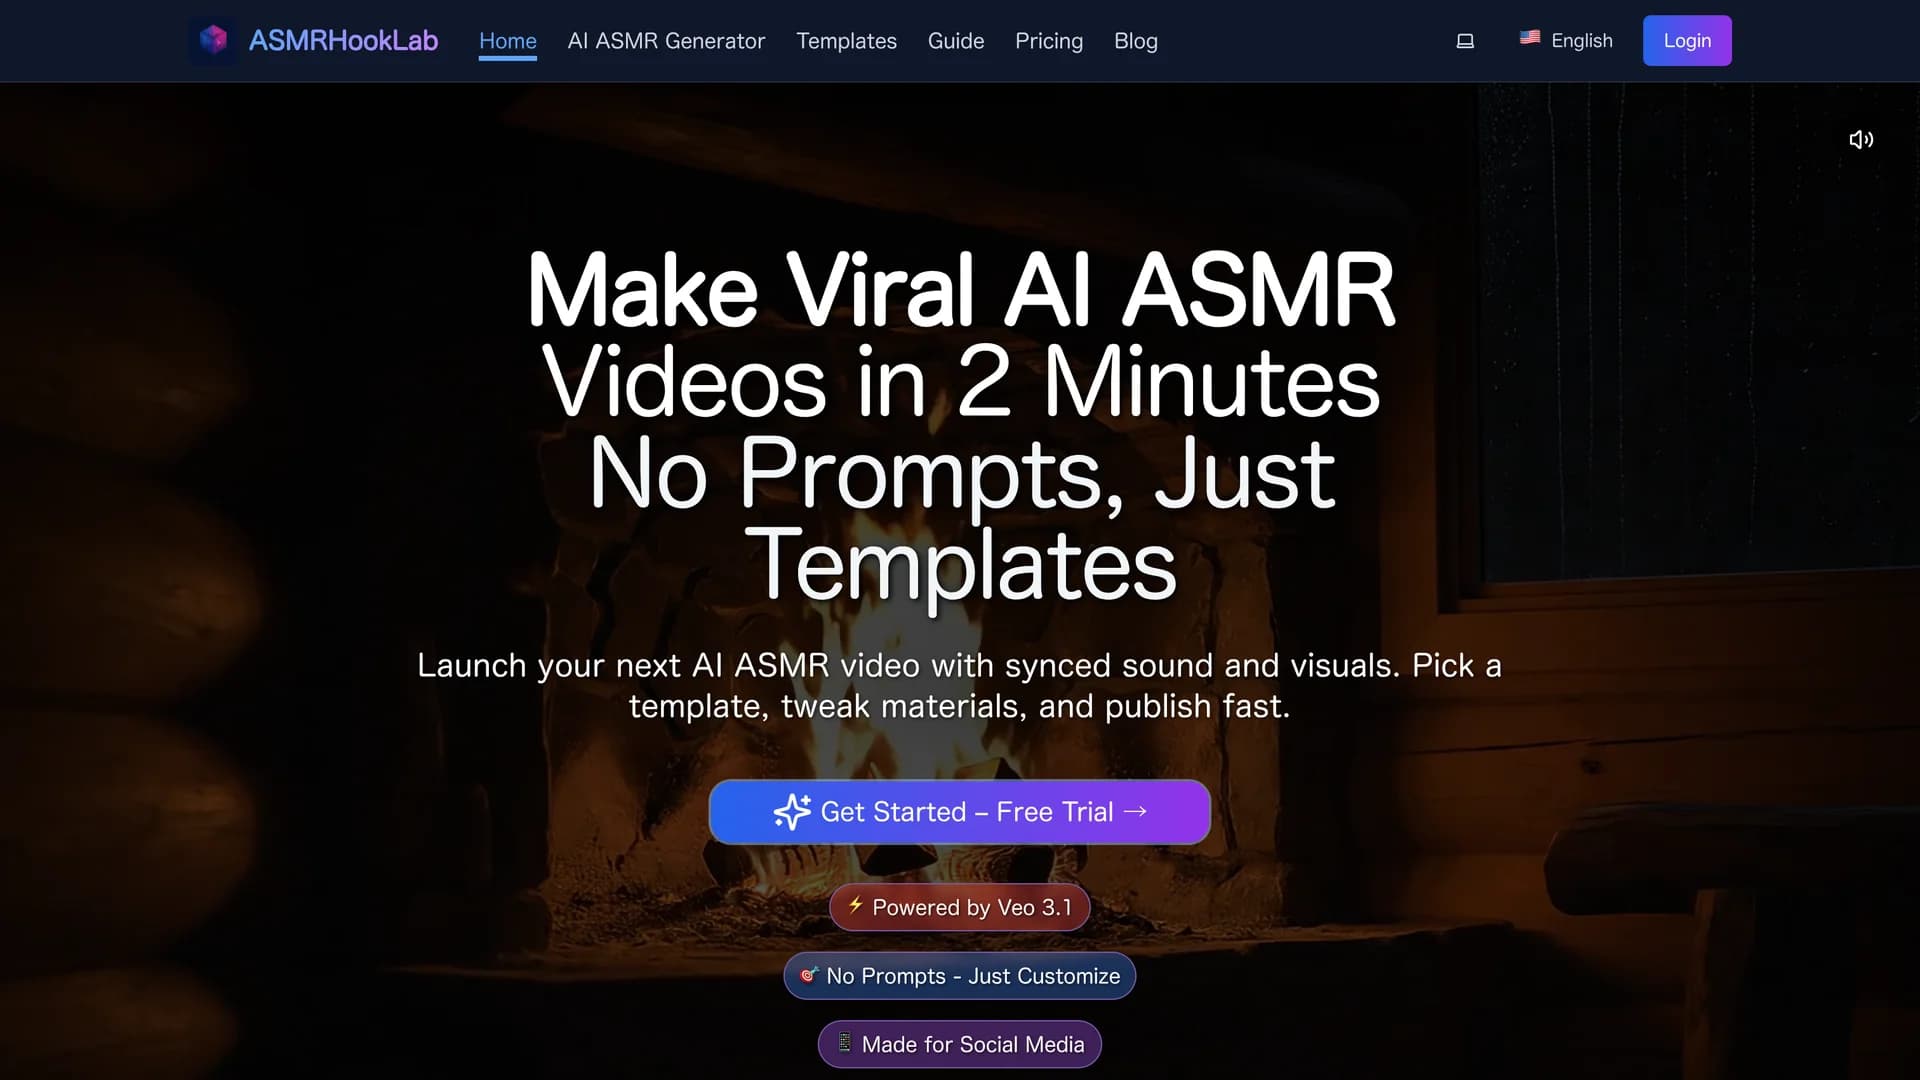
Task: Open the Guide nav item
Action: pos(956,41)
